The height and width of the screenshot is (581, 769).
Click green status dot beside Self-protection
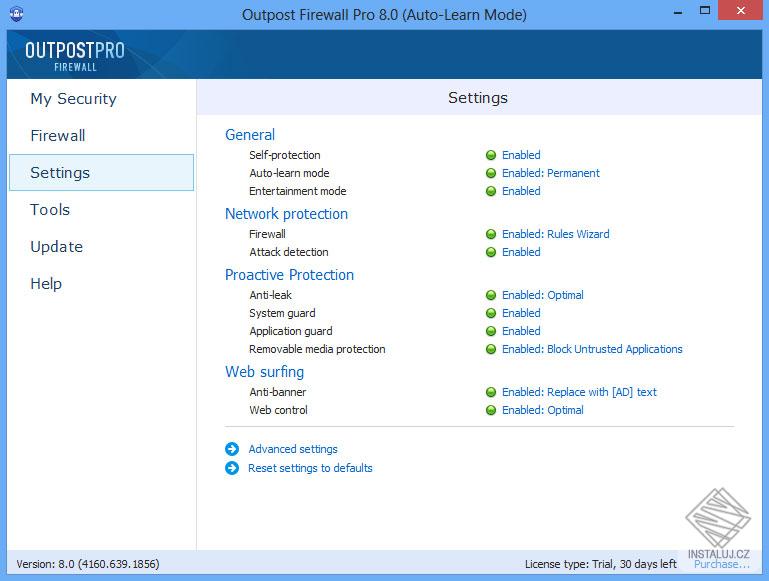click(x=490, y=155)
